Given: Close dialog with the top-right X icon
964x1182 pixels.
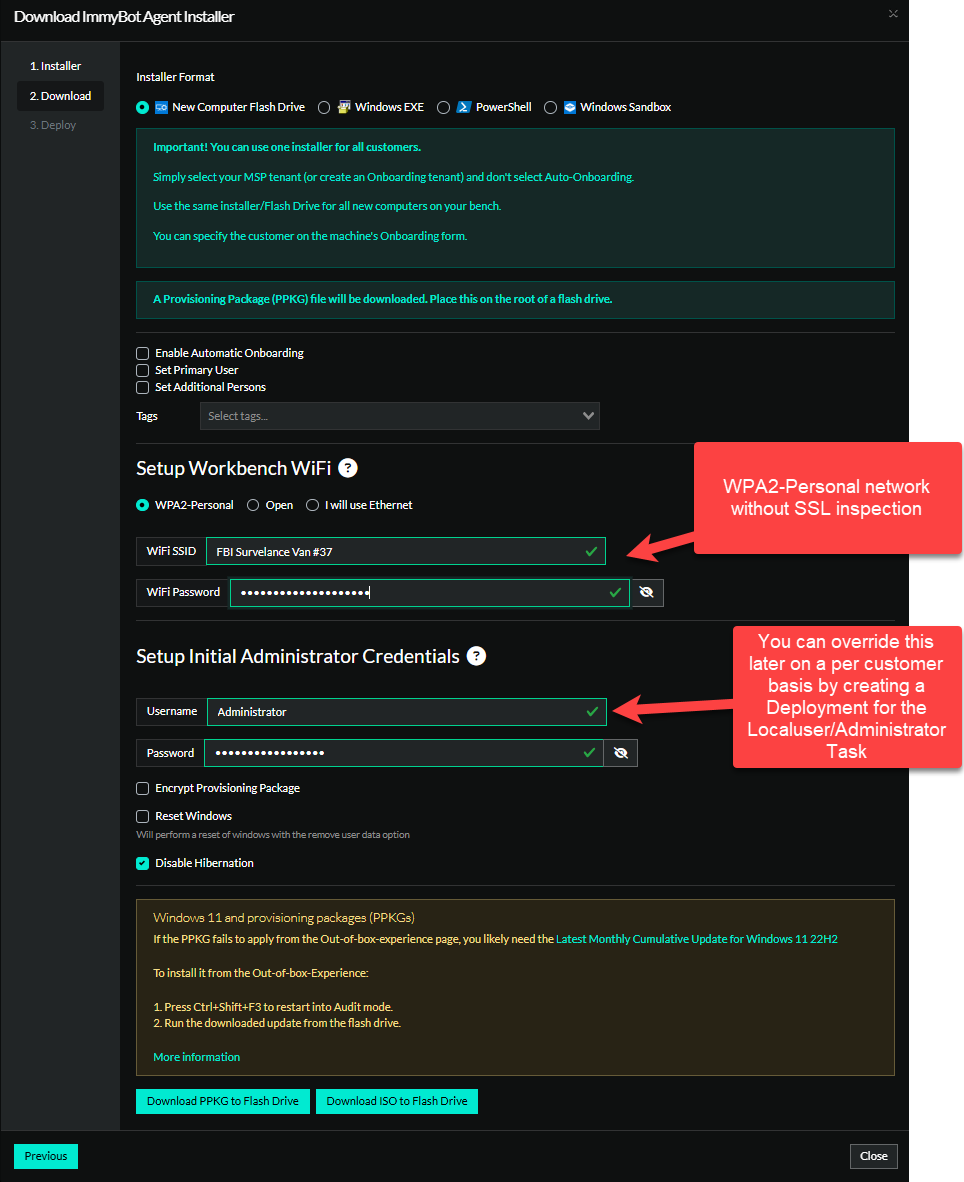Looking at the screenshot, I should click(x=893, y=14).
